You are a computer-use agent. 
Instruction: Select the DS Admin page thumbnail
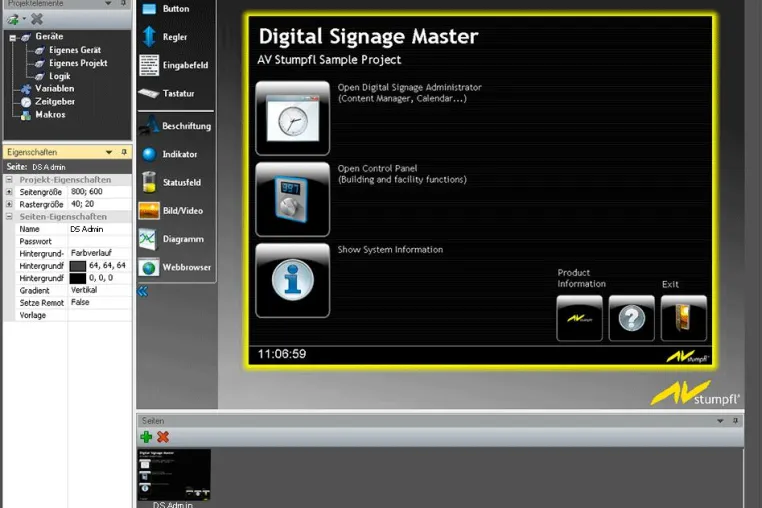click(174, 474)
